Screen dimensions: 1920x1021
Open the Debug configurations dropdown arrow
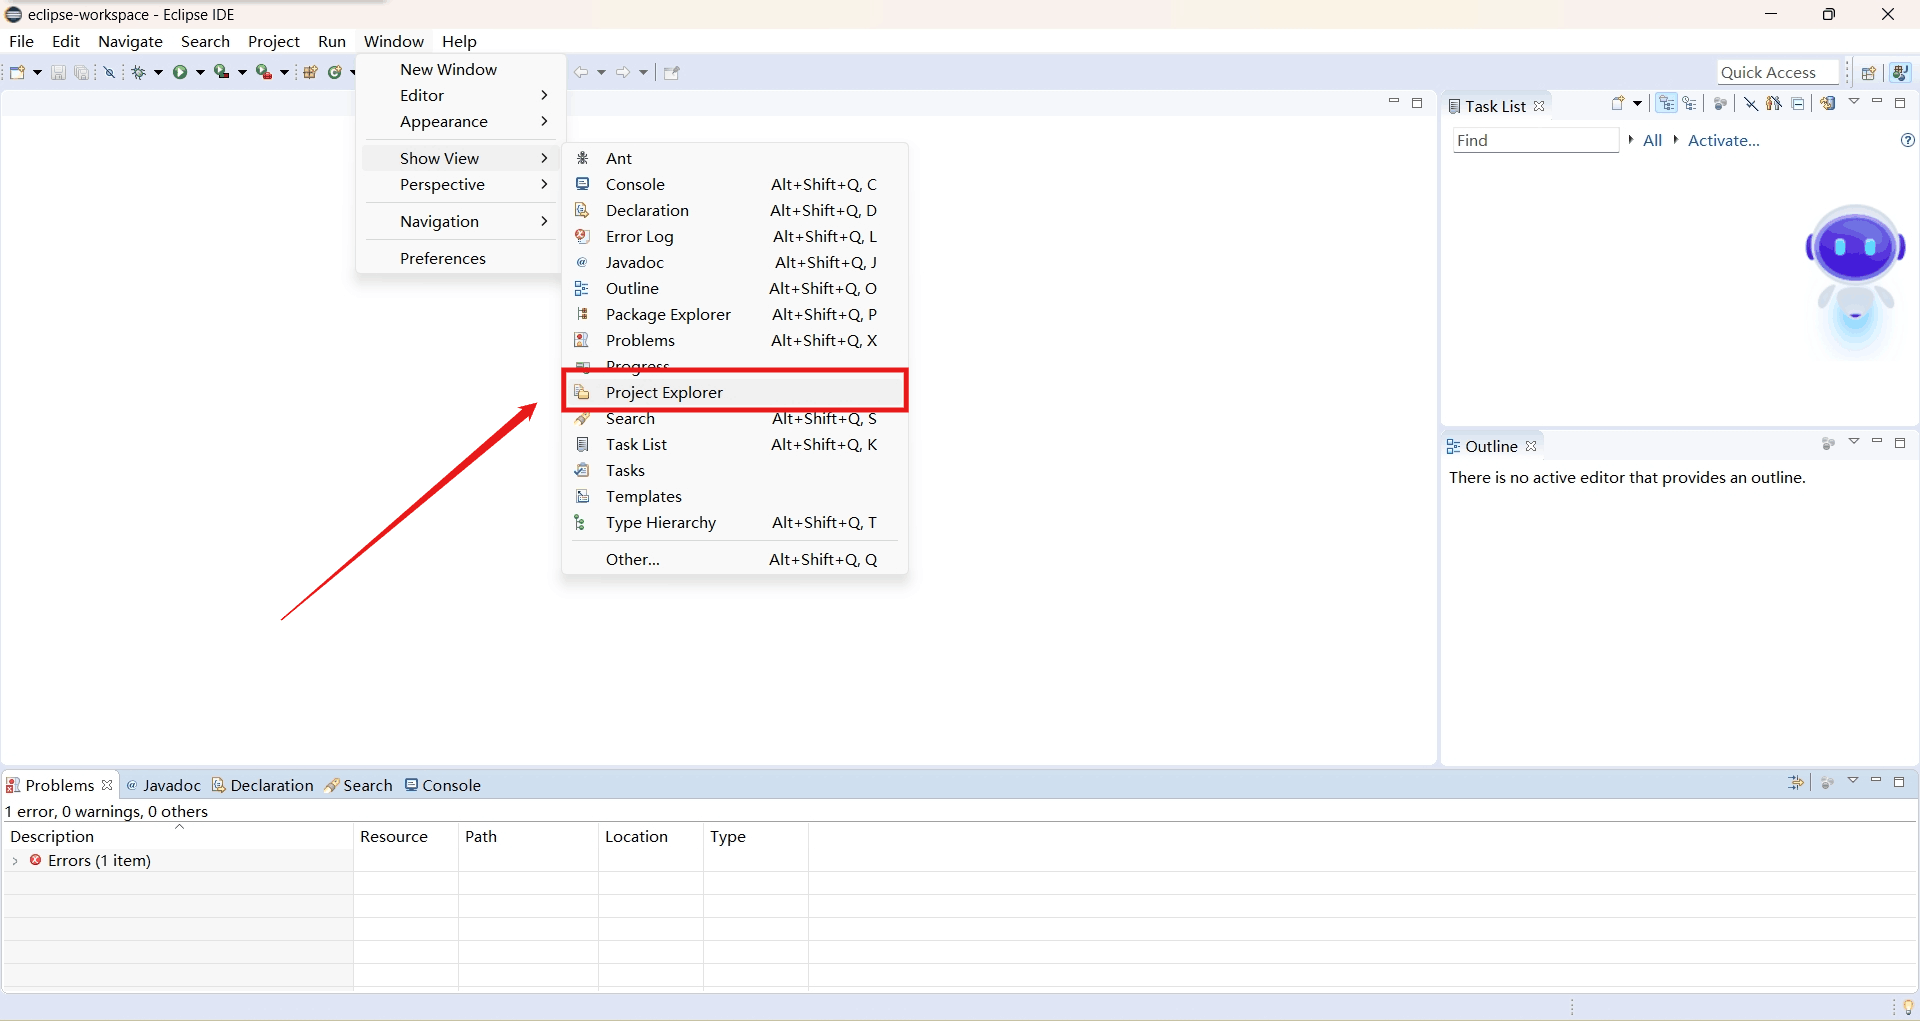tap(158, 72)
